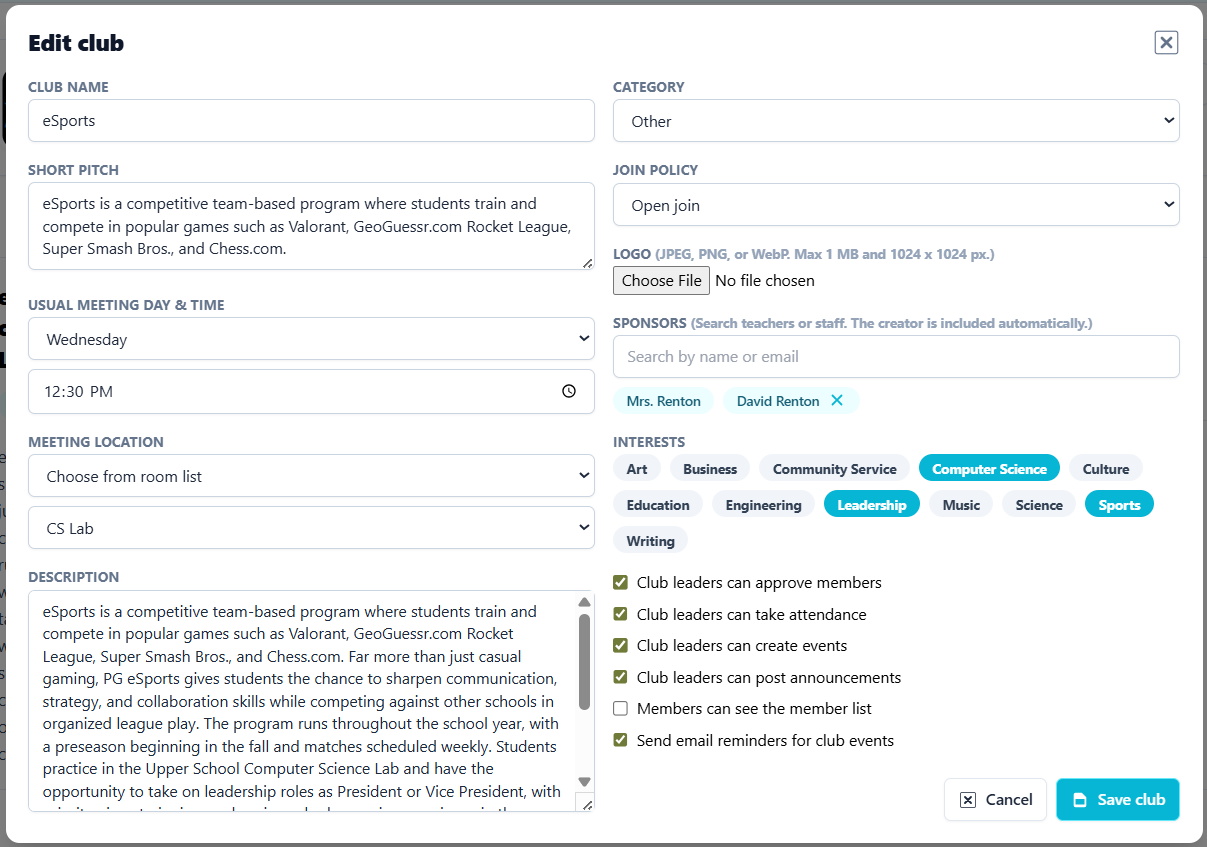Select the Culture interest tag
Screen dimensions: 1207x847
(x=1106, y=469)
